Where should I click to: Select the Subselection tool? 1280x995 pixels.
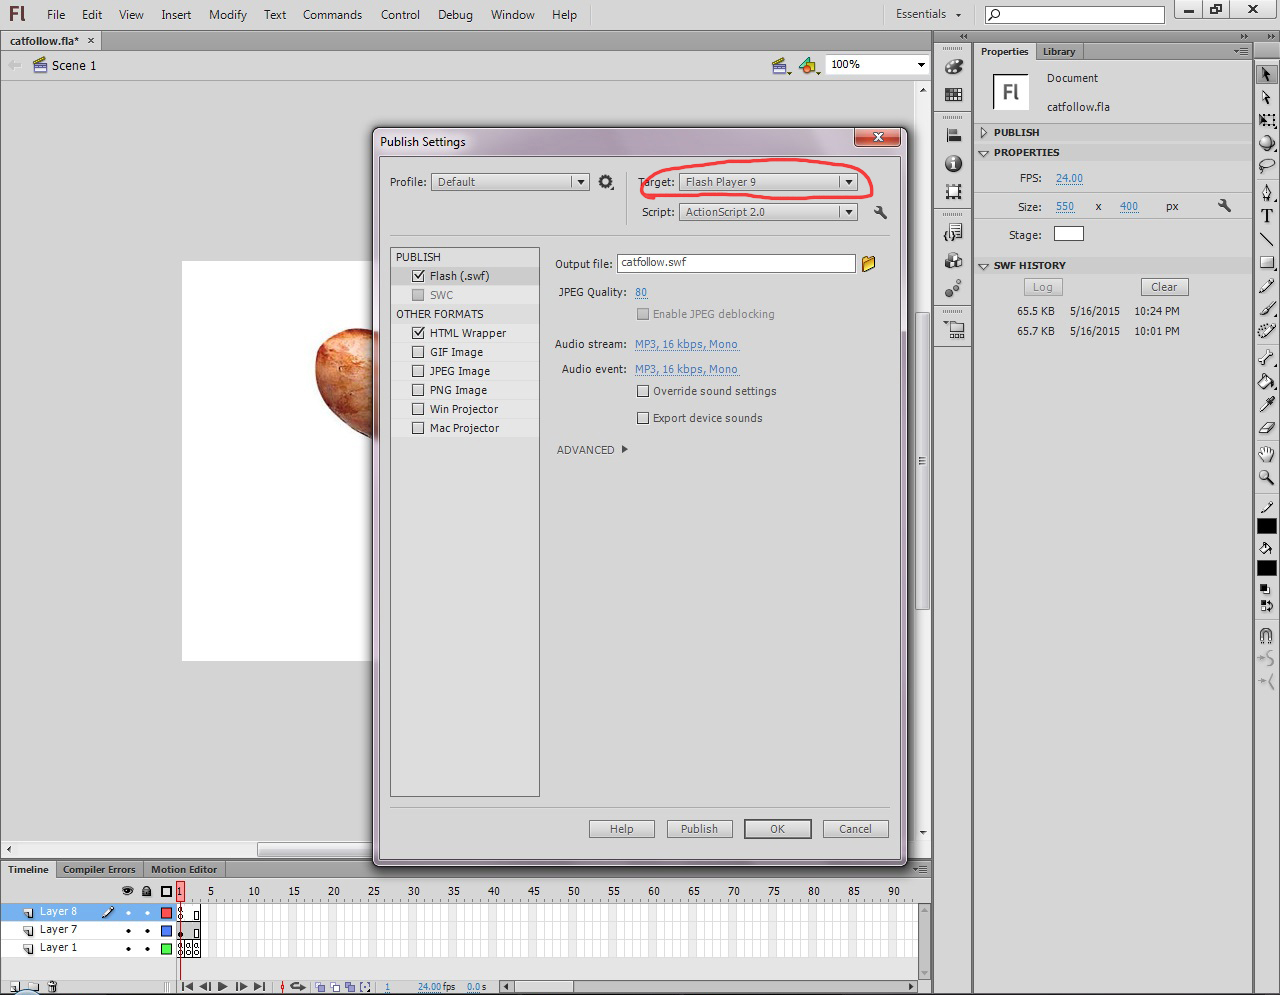tap(1266, 98)
